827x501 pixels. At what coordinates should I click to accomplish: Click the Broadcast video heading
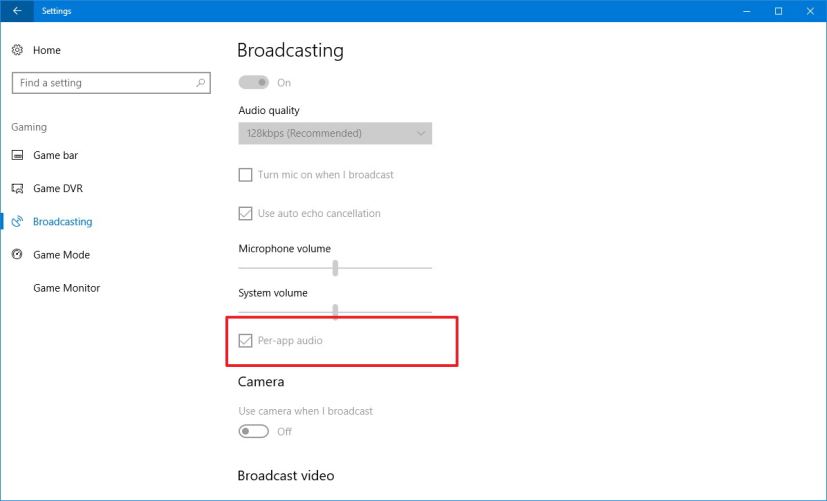tap(286, 475)
